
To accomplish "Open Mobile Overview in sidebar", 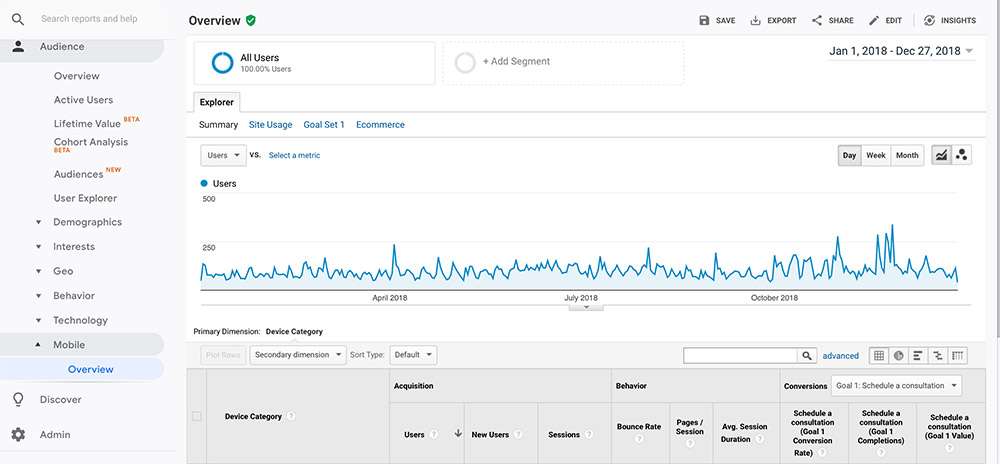I will (91, 370).
